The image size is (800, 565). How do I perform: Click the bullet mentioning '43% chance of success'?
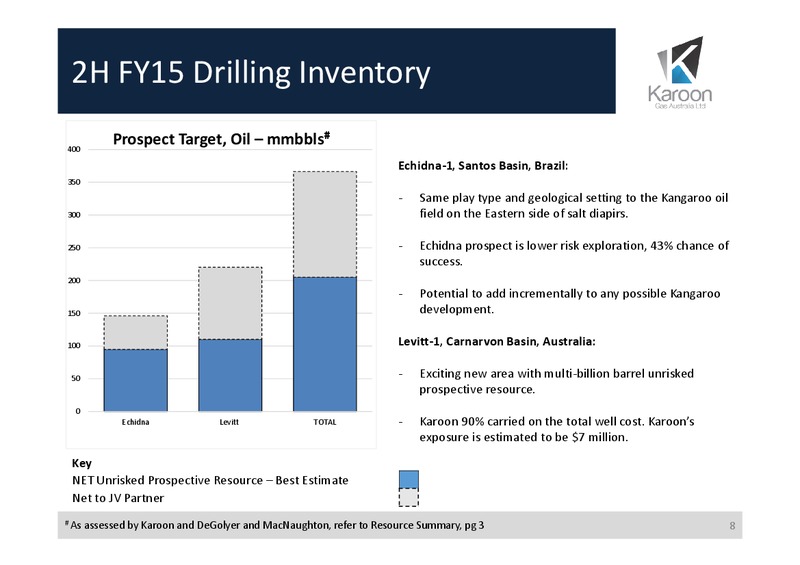click(574, 254)
